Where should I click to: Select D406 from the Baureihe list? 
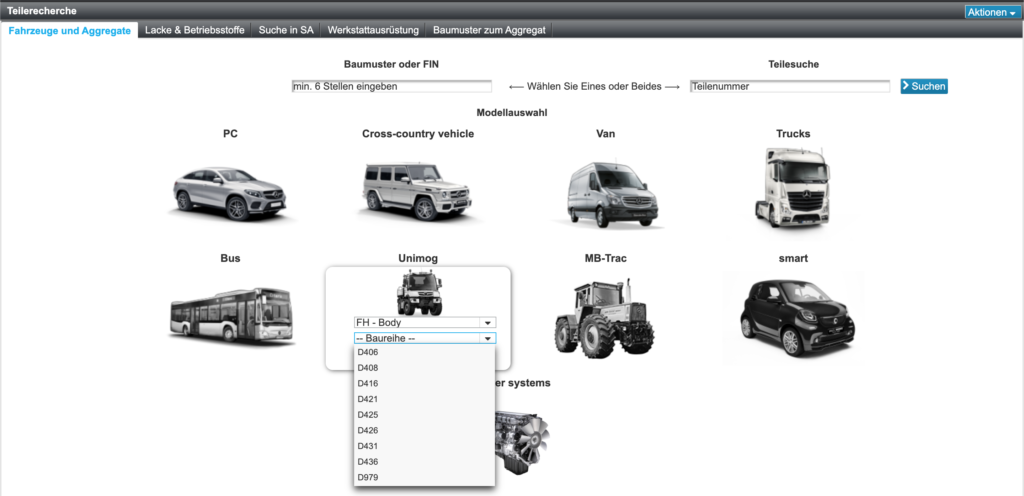368,352
